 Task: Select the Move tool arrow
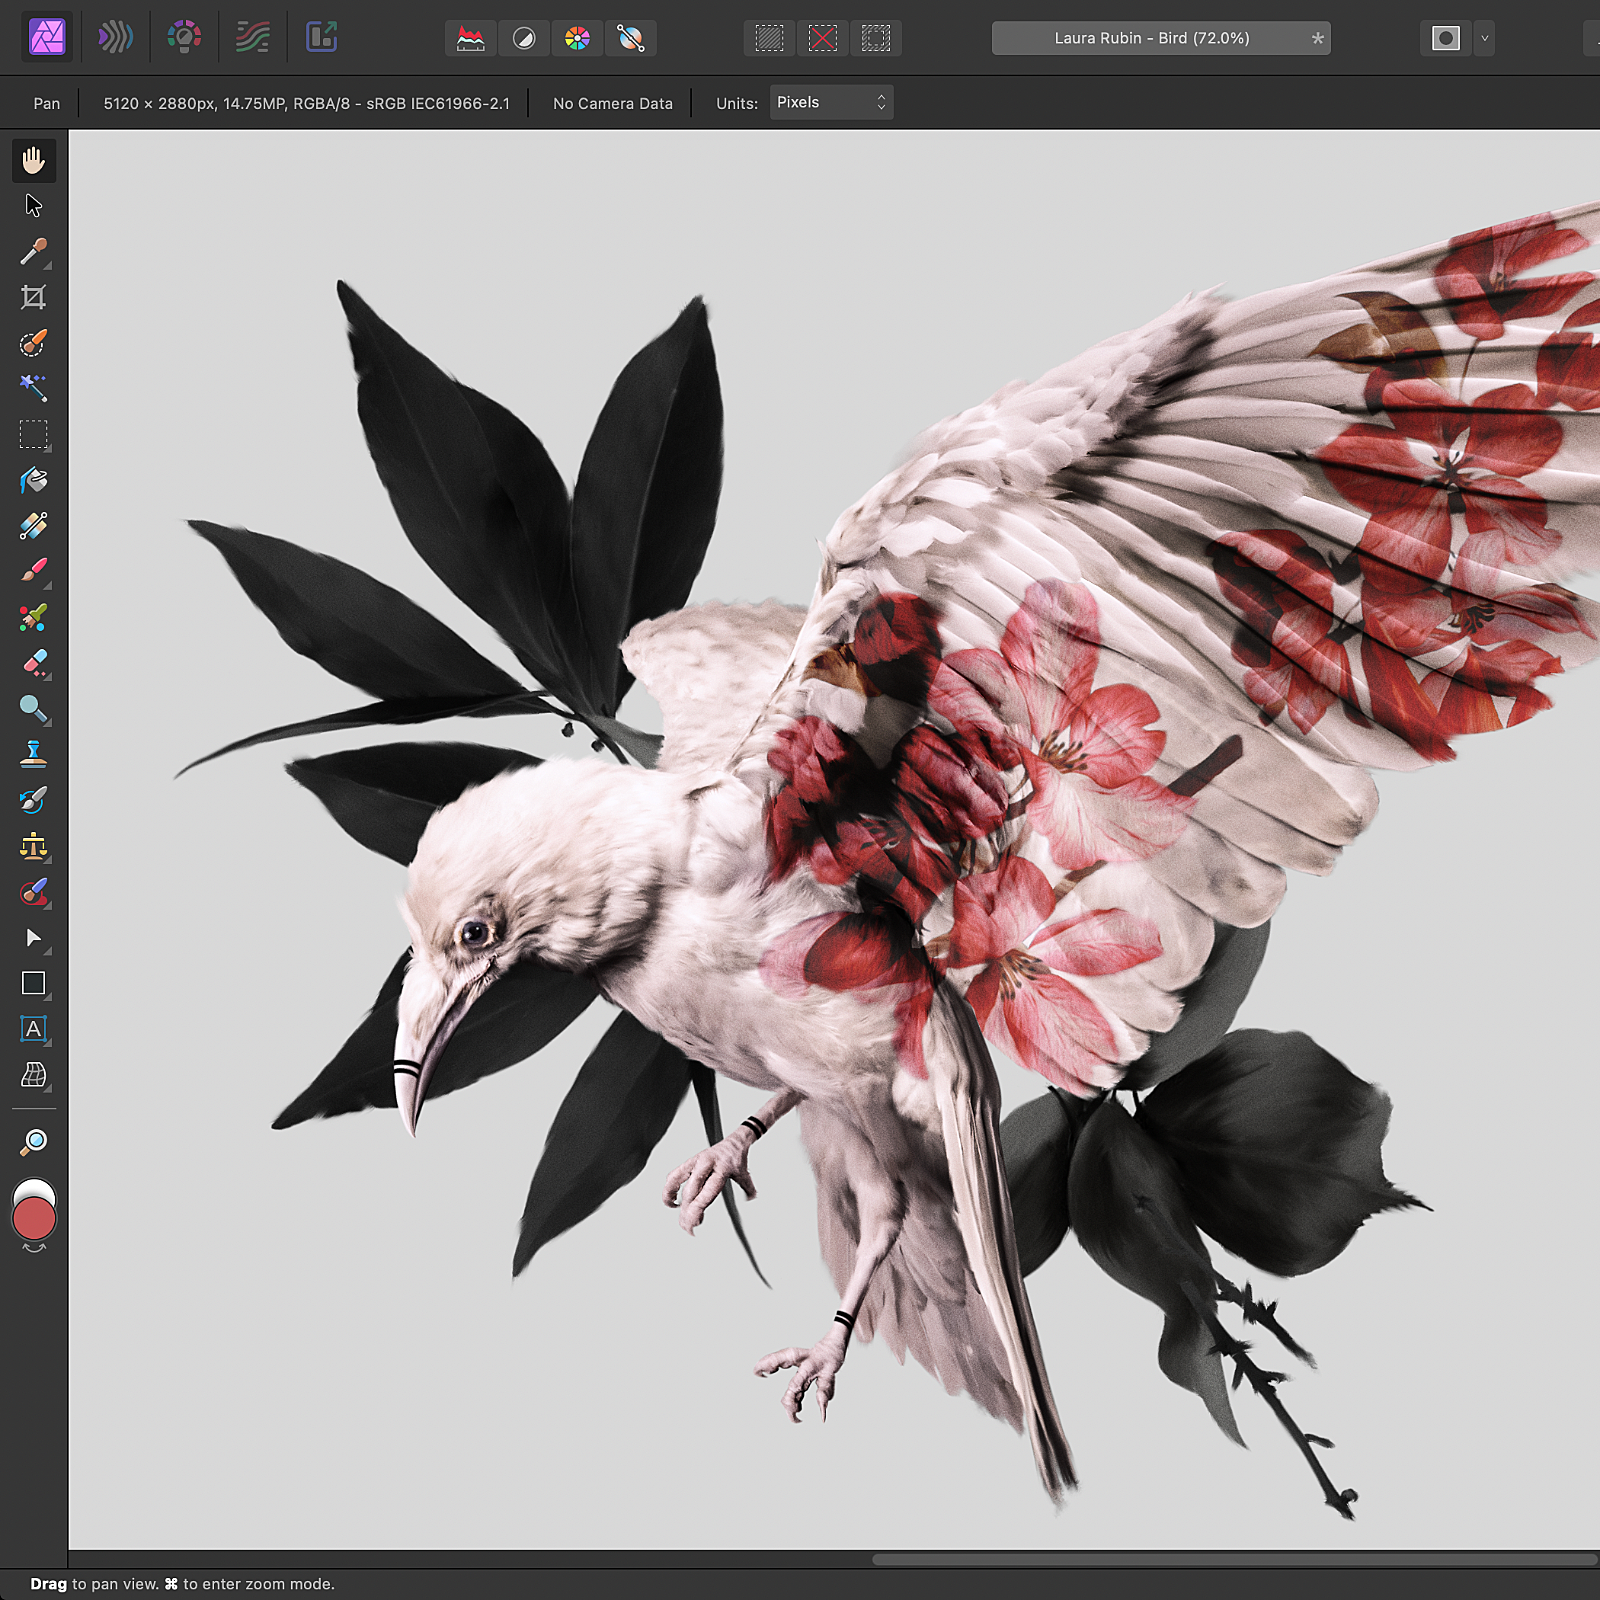pos(33,206)
